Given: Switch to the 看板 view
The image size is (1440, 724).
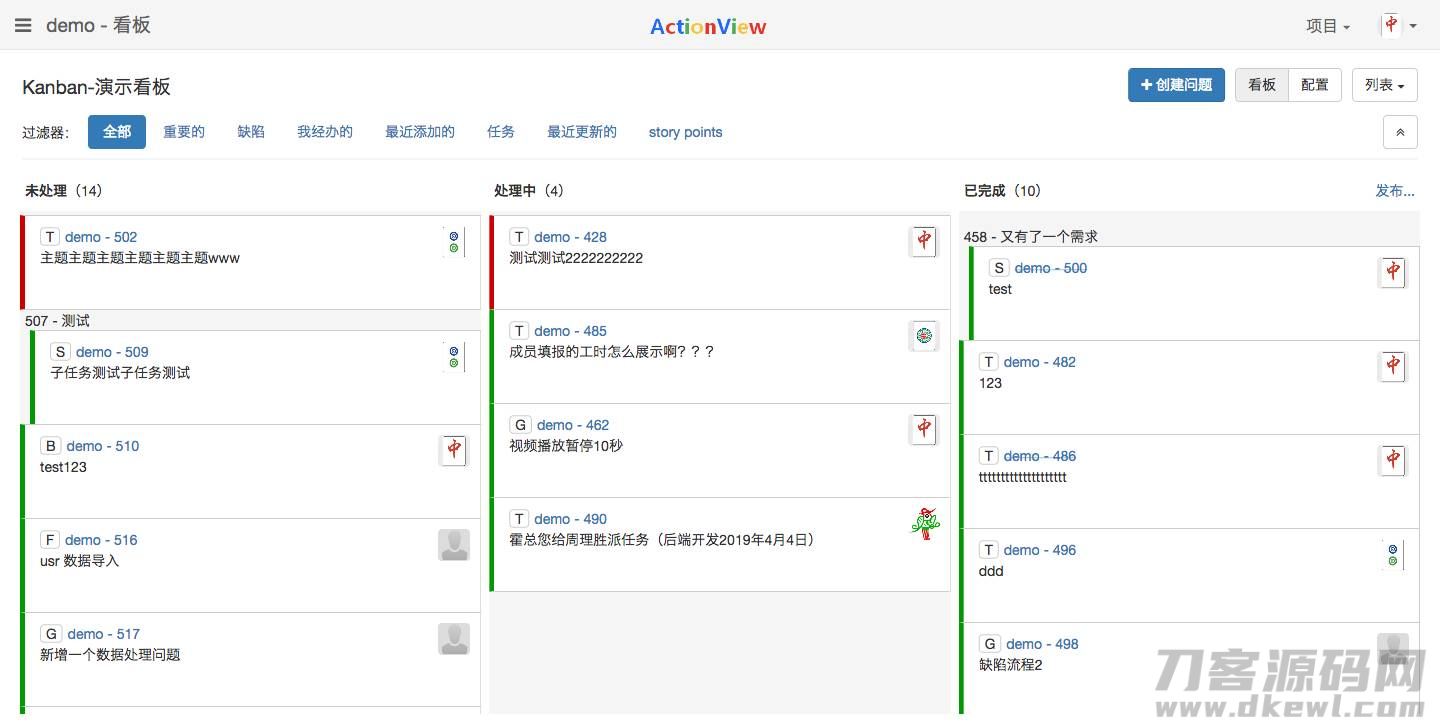Looking at the screenshot, I should (x=1262, y=85).
